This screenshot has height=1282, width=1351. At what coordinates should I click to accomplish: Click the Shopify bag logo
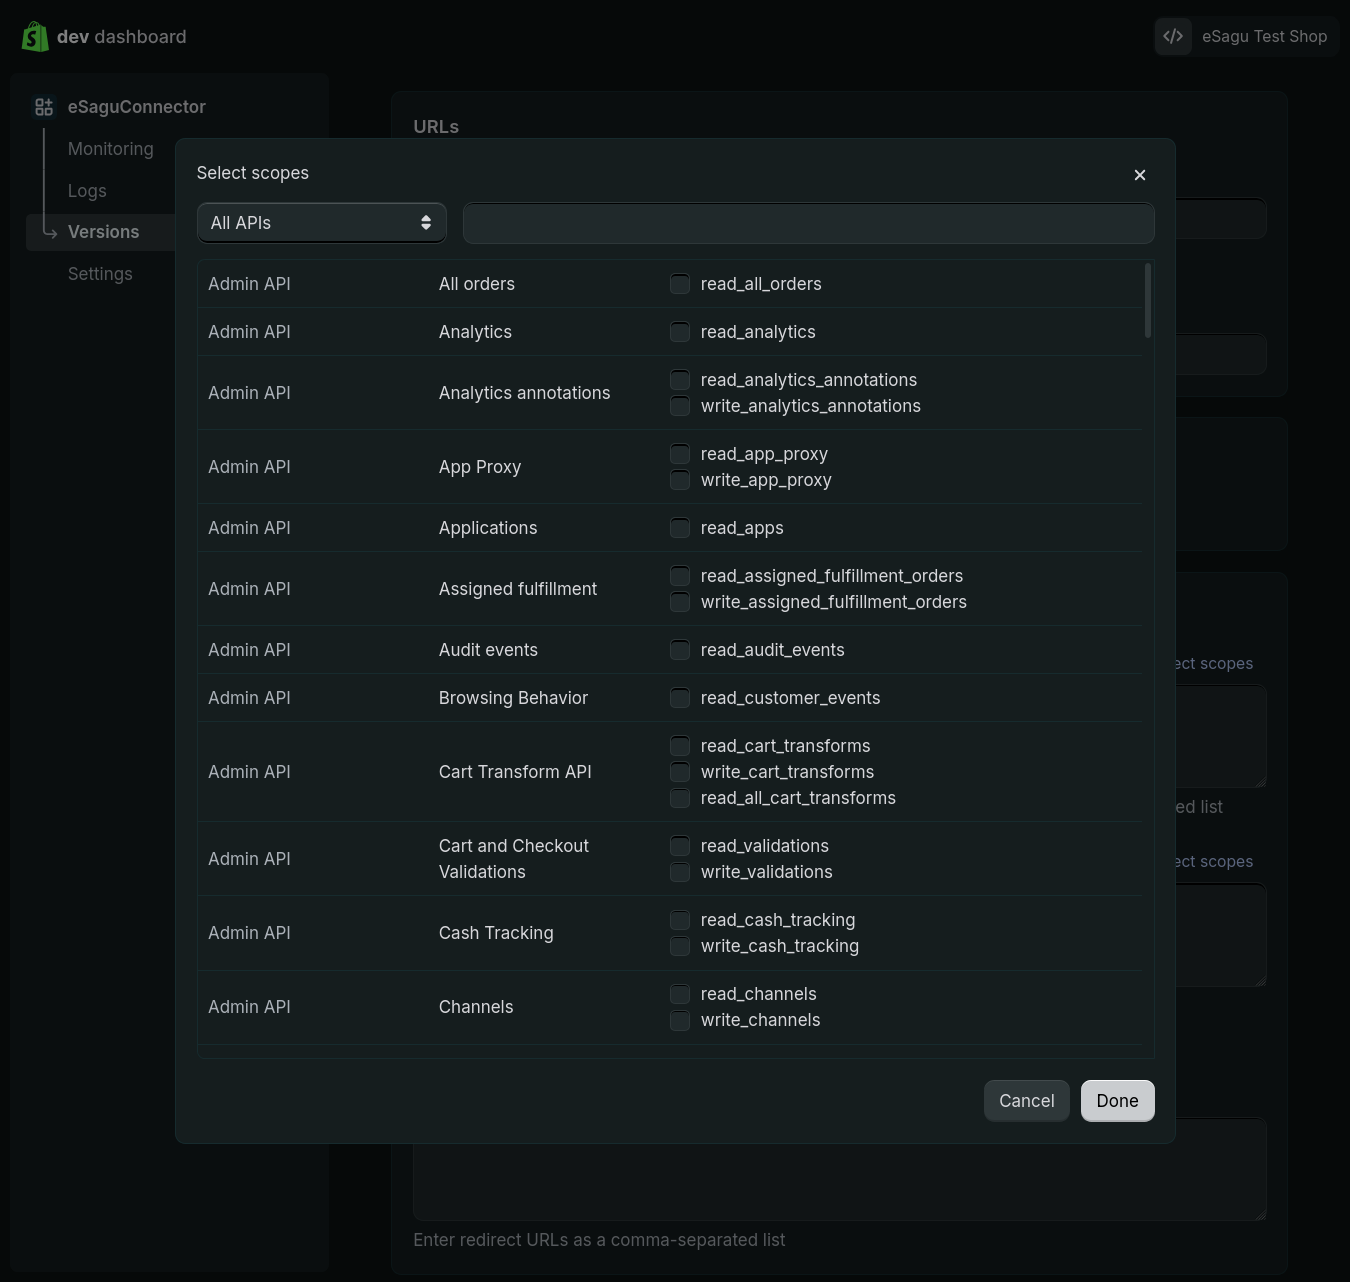pos(35,37)
